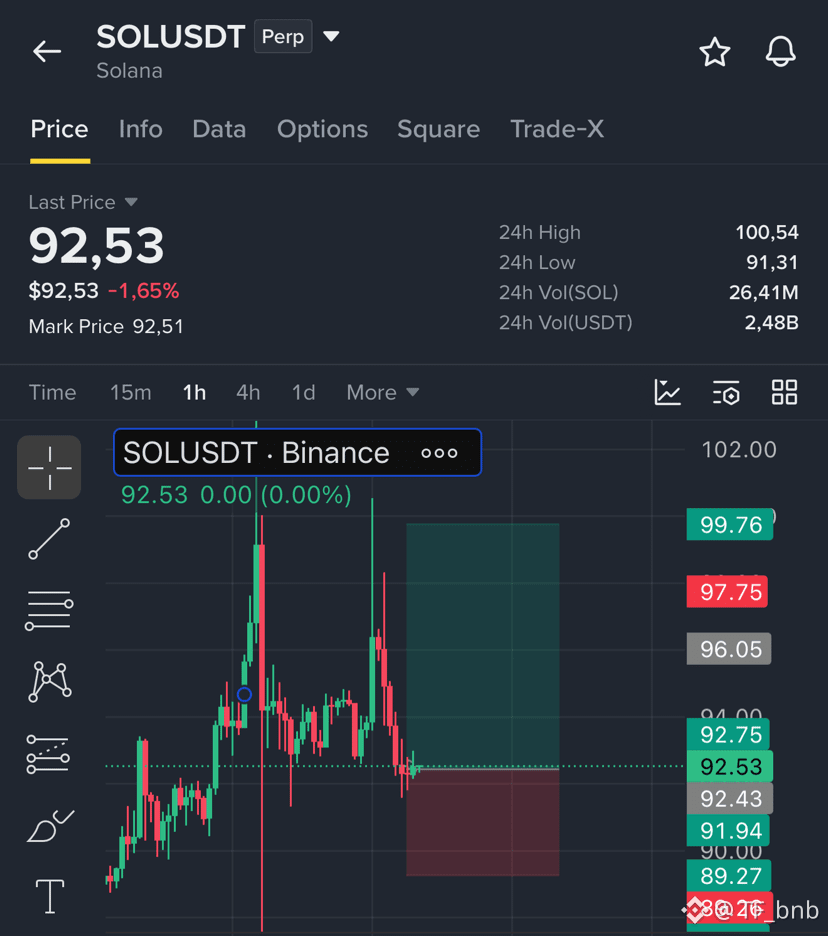Switch to the Price tab
The image size is (828, 936).
(60, 129)
